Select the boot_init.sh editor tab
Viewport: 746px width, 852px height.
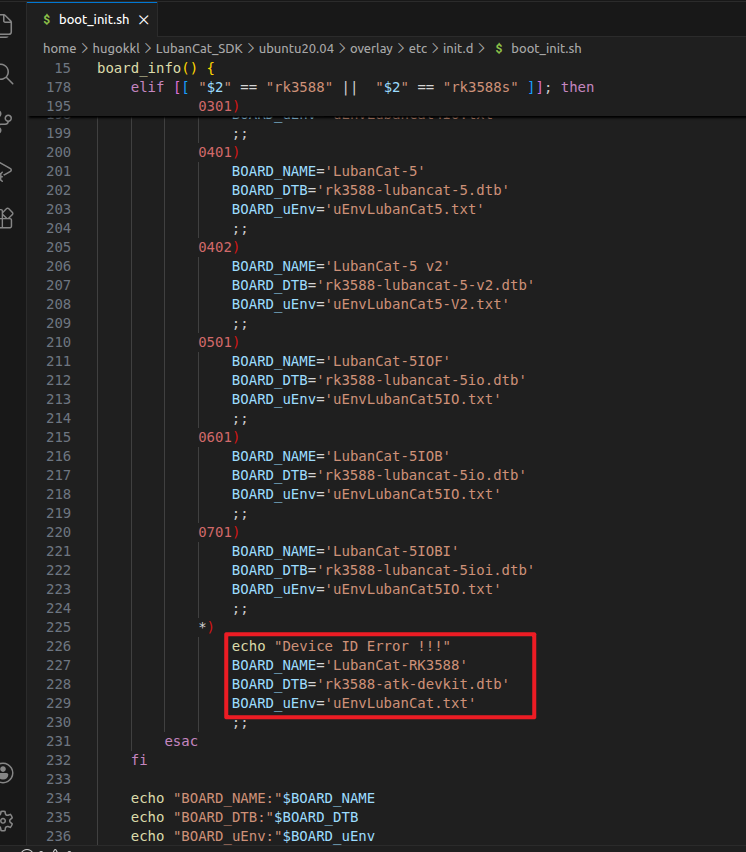coord(90,19)
